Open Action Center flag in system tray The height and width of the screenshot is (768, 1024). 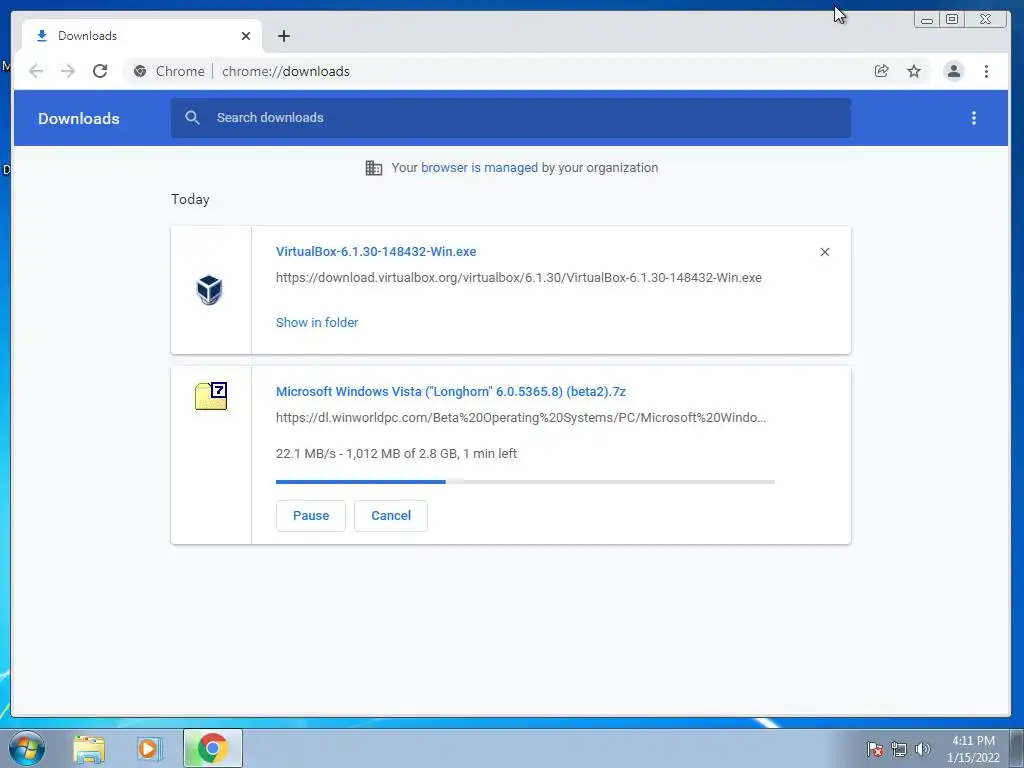[x=874, y=749]
